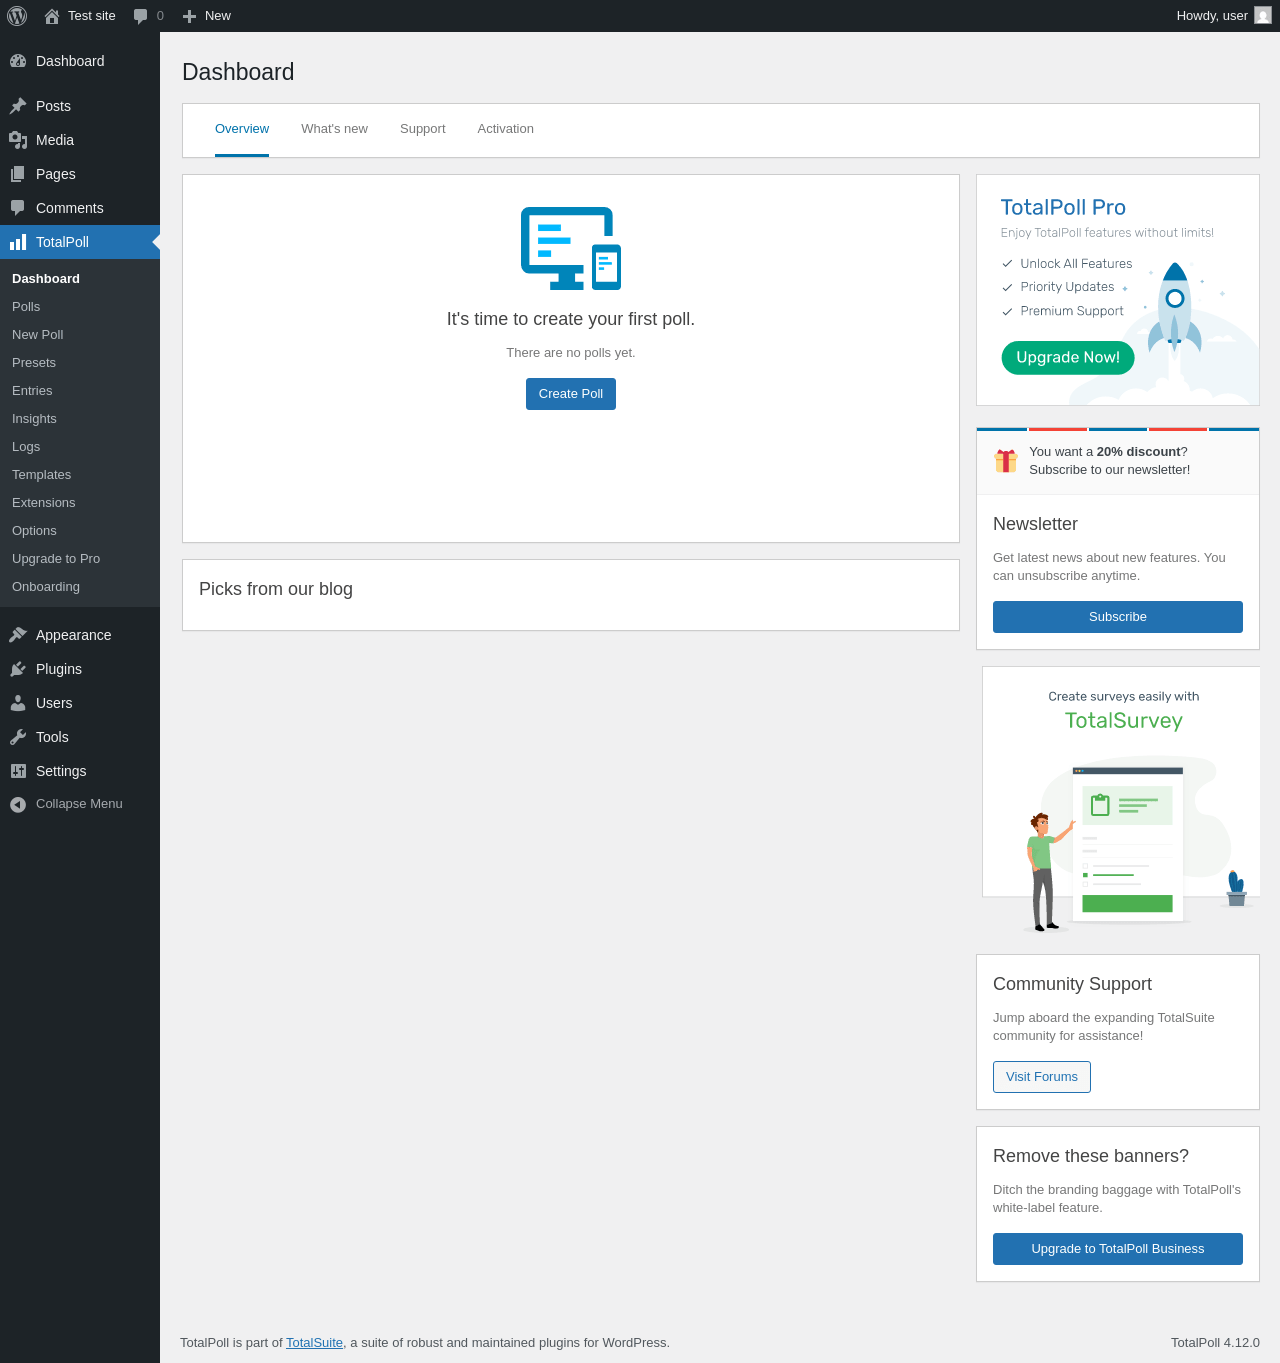1280x1363 pixels.
Task: Open the Test site link in admin bar
Action: 80,16
